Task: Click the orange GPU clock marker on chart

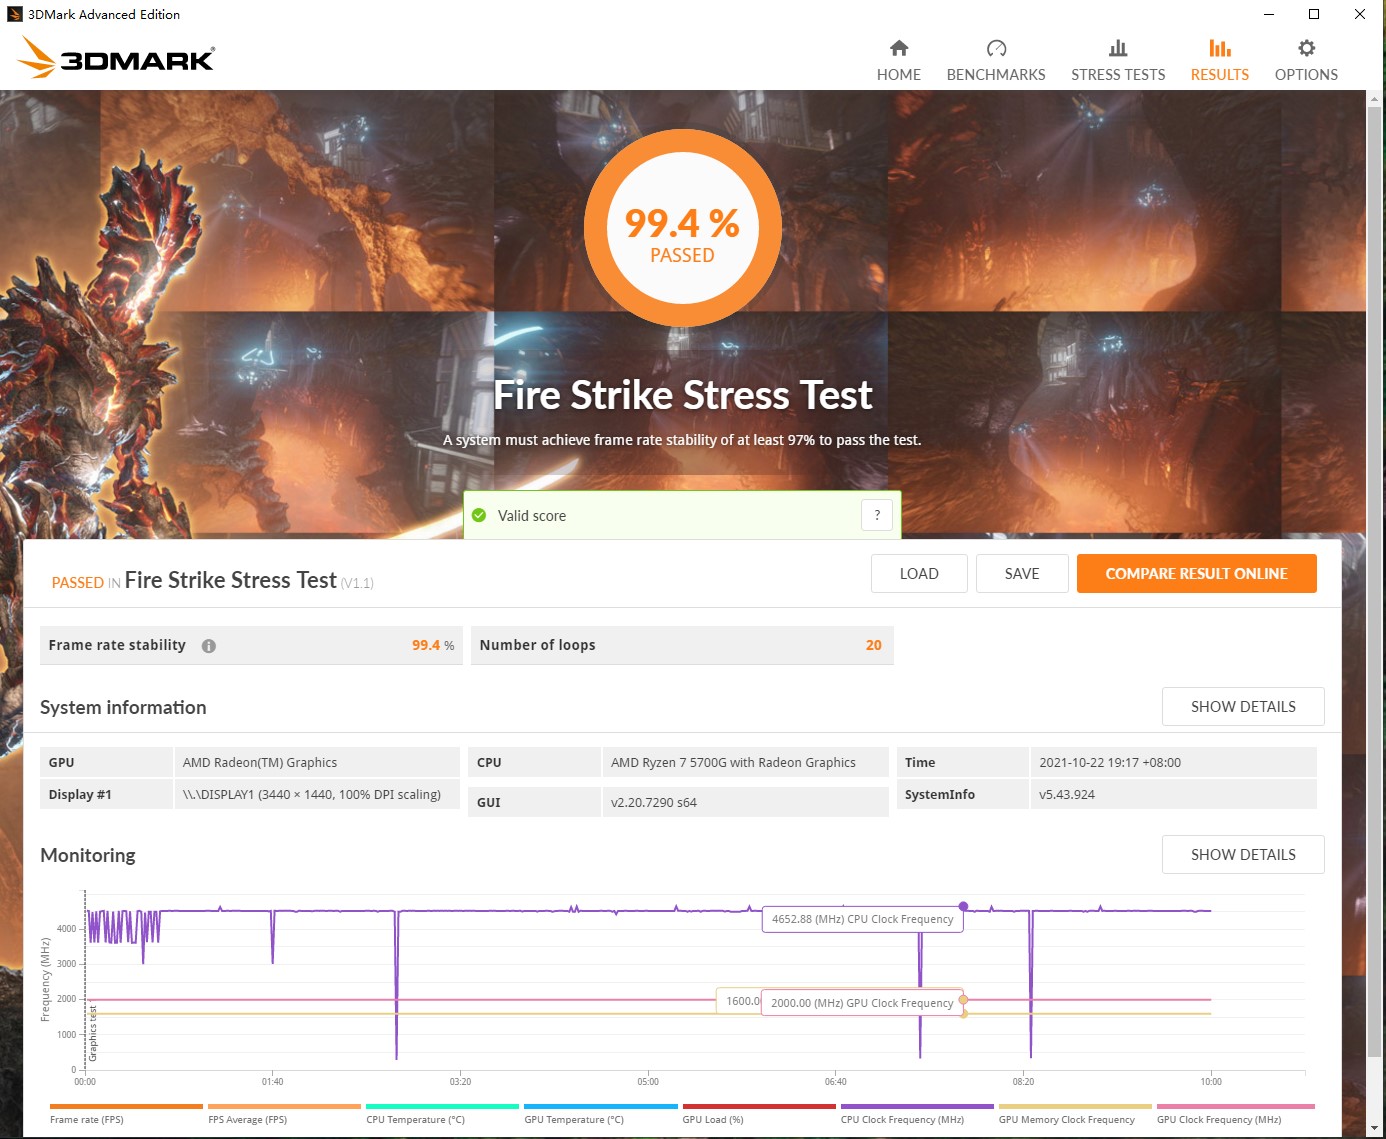Action: click(963, 1000)
